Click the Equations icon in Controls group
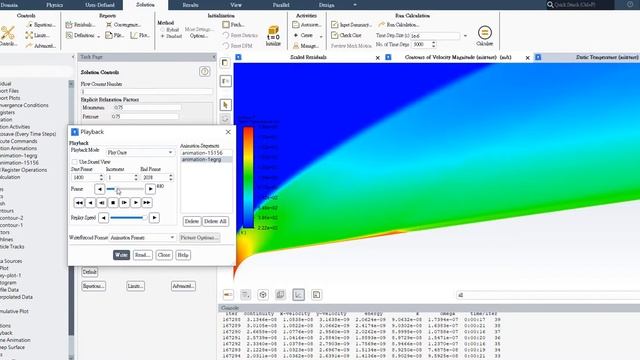The width and height of the screenshot is (640, 360). pos(41,25)
